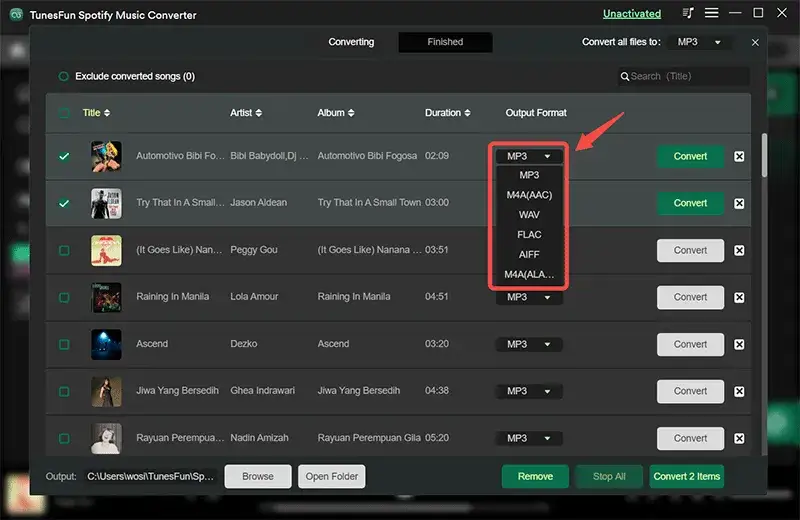Screen dimensions: 800x520
Task: Sort the list by Artist column arrows
Action: pos(259,113)
